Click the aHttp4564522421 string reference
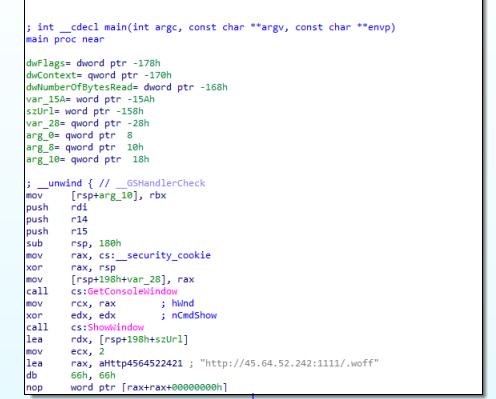 click(x=141, y=363)
